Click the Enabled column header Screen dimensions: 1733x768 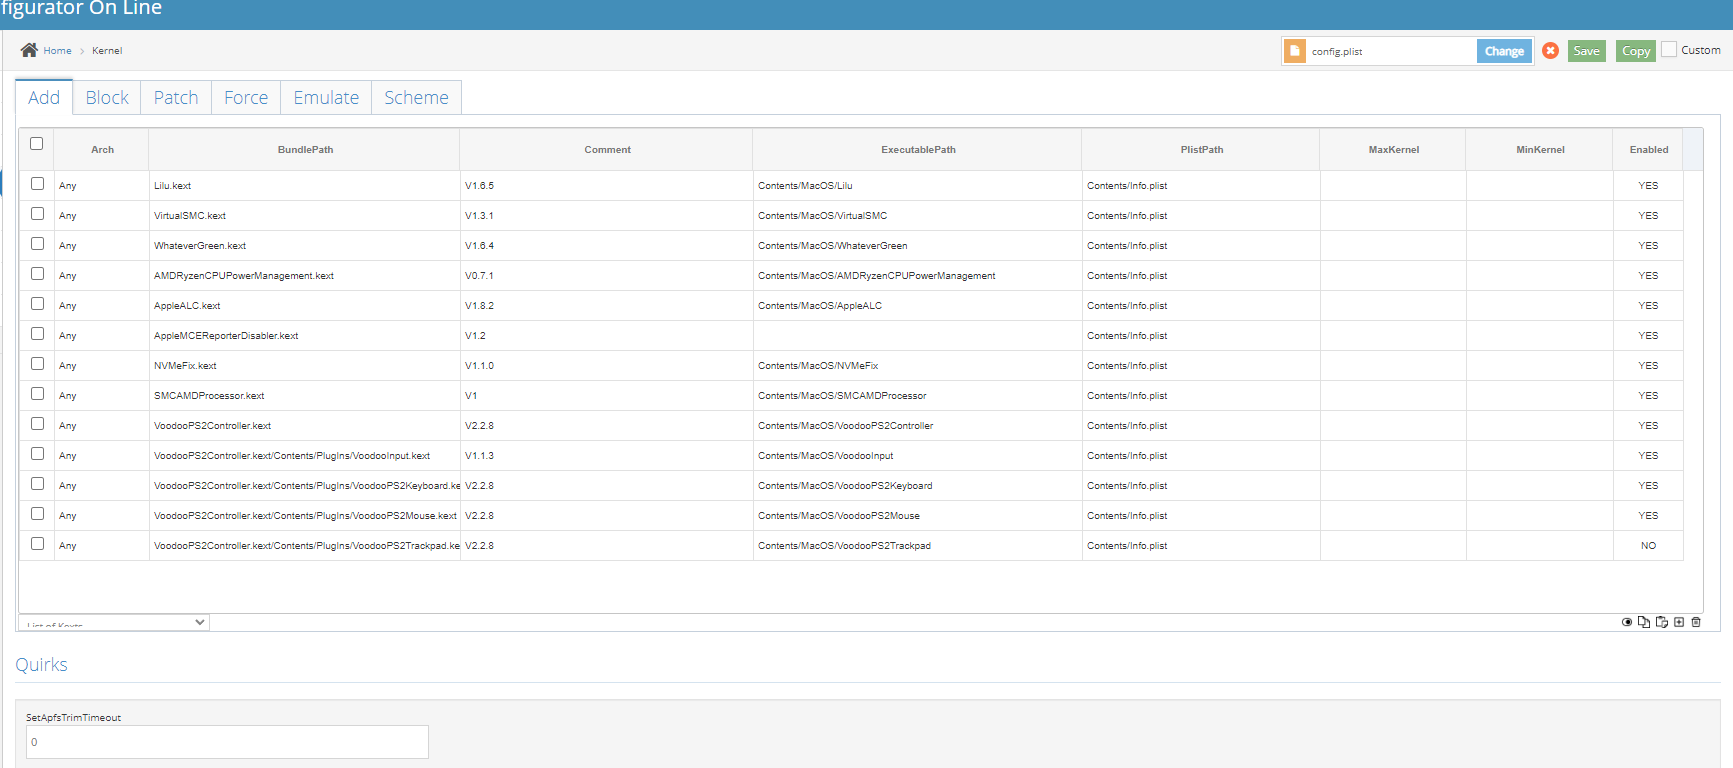[1648, 150]
